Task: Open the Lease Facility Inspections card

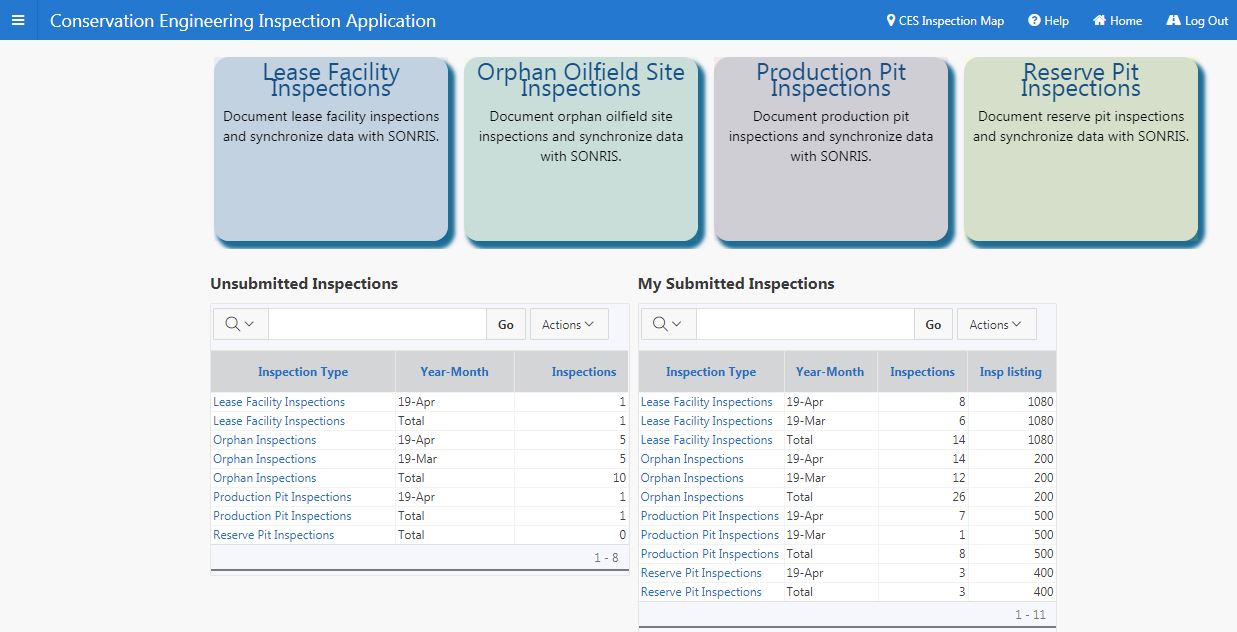Action: coord(331,150)
